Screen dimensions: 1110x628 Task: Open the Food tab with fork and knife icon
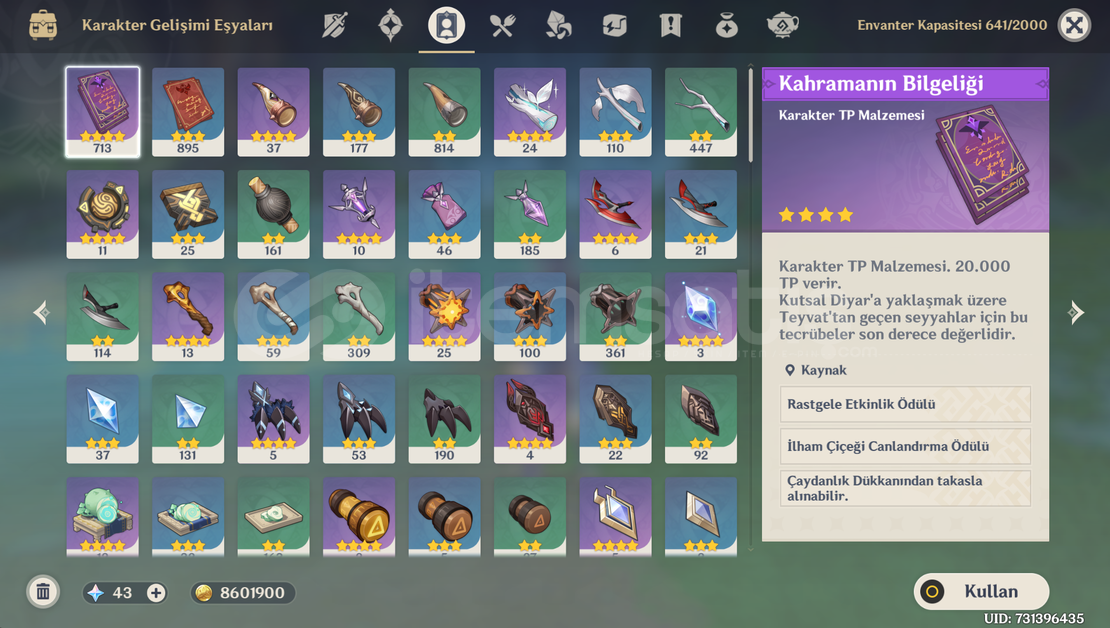[x=502, y=25]
